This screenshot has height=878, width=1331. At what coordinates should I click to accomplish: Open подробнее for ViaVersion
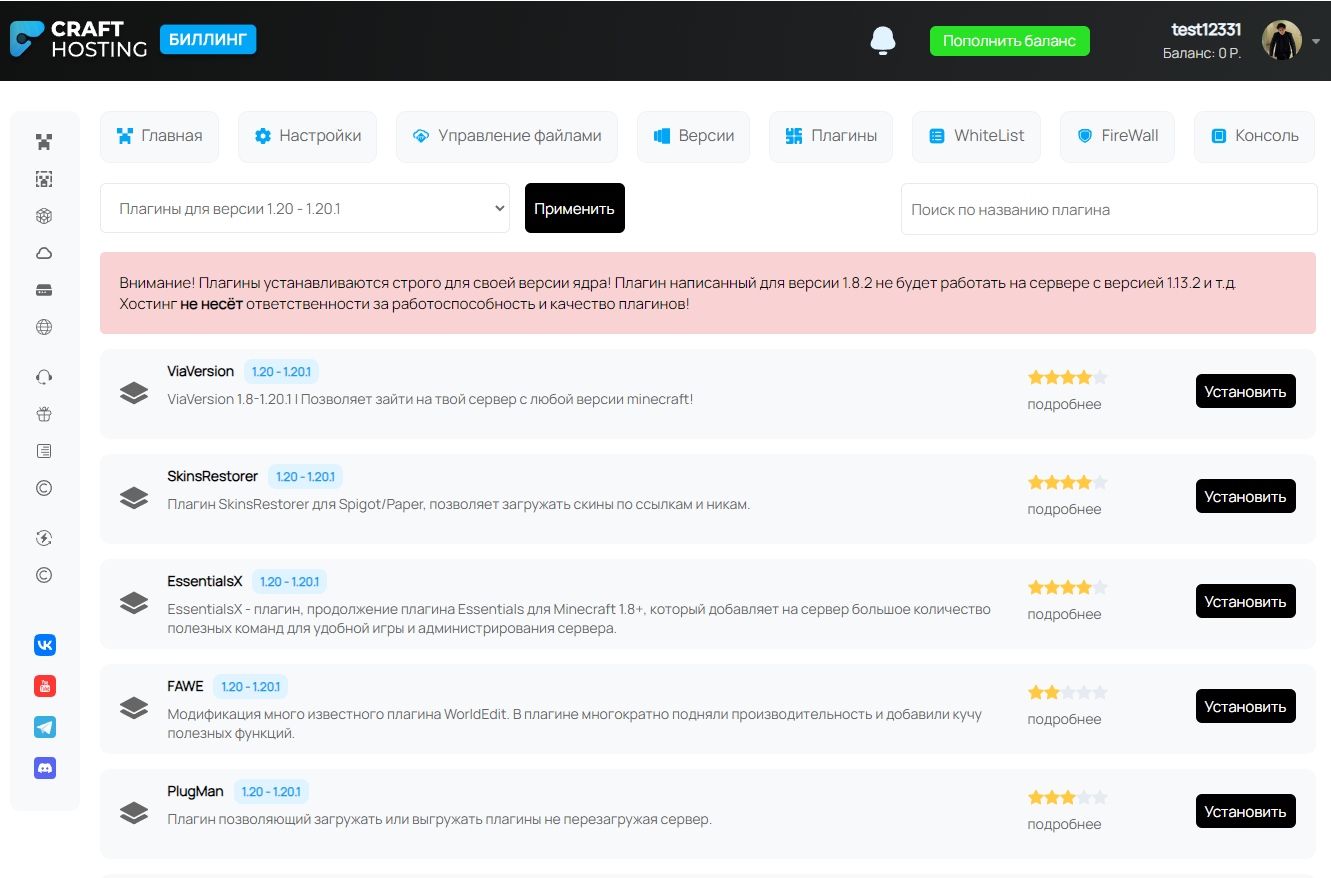point(1064,404)
